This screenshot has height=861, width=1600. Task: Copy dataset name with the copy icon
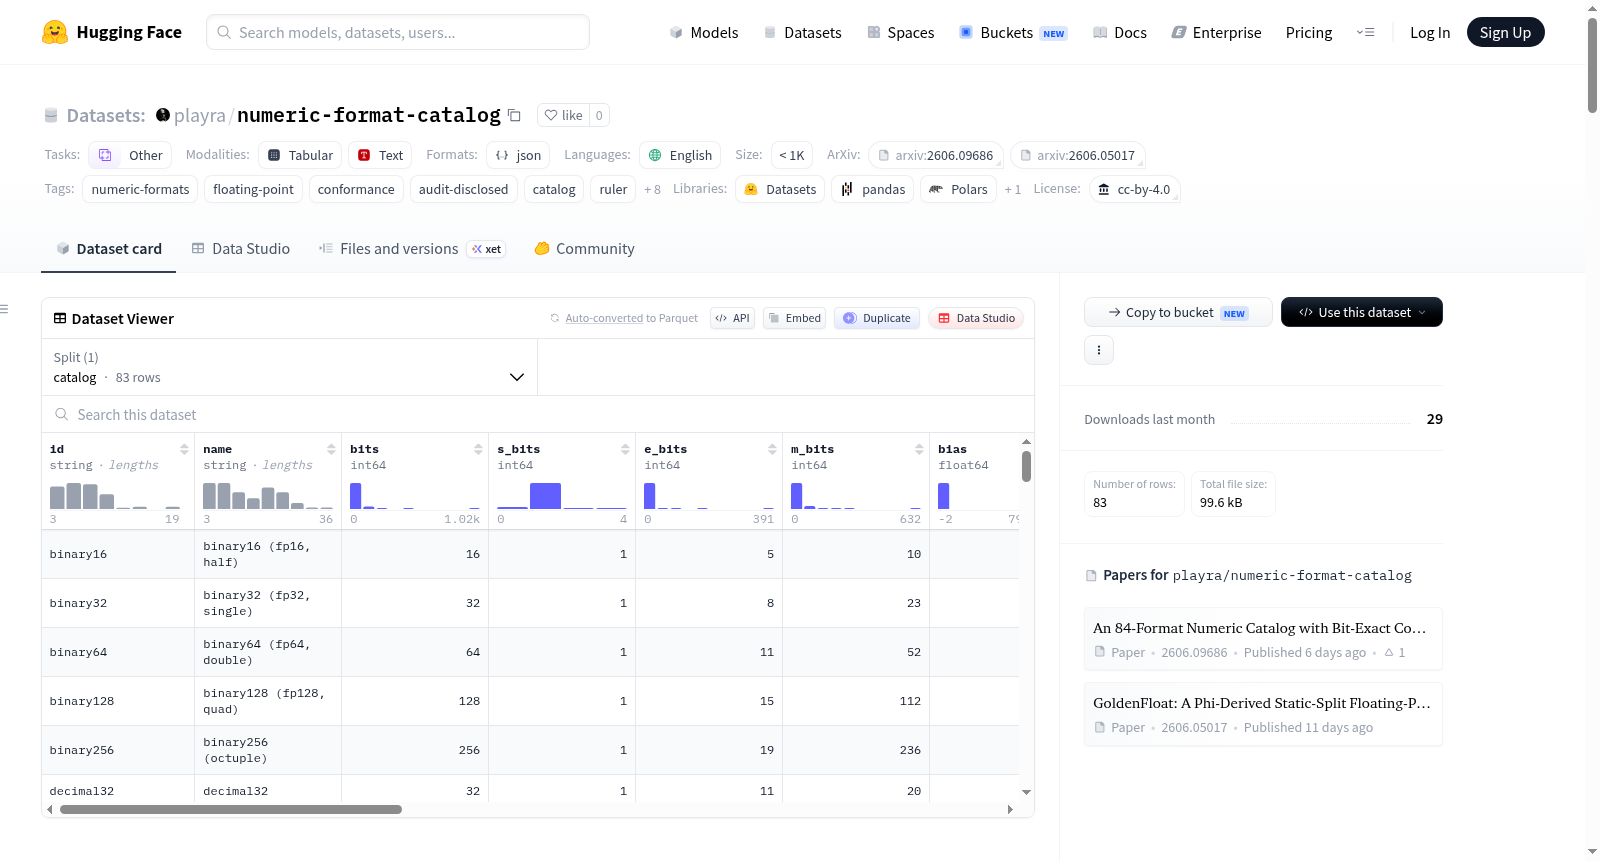pyautogui.click(x=514, y=115)
